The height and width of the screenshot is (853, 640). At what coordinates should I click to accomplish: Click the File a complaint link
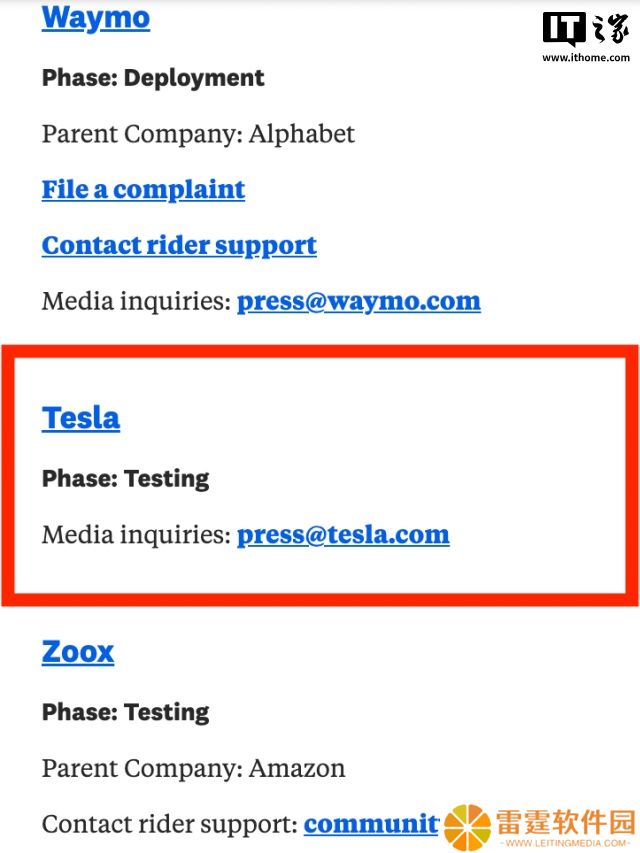pos(143,190)
